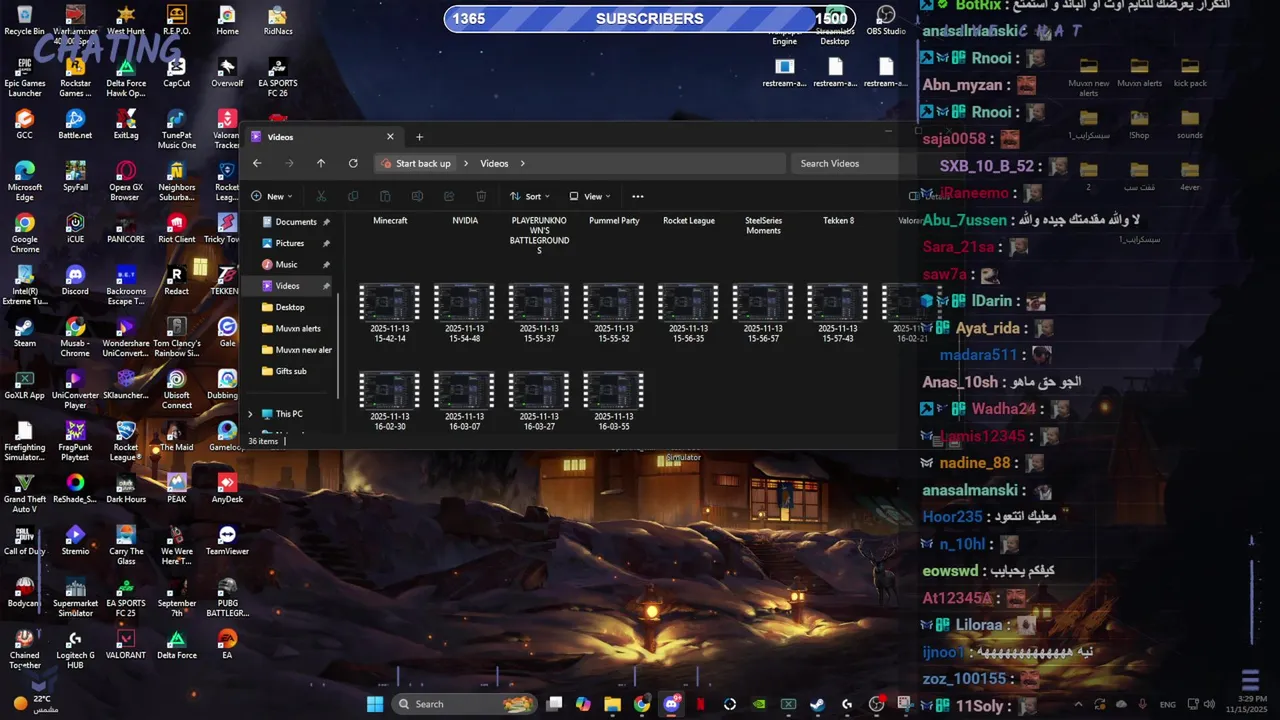Click the taskbar Search box
Screen dimensions: 1280x720
click(465, 704)
